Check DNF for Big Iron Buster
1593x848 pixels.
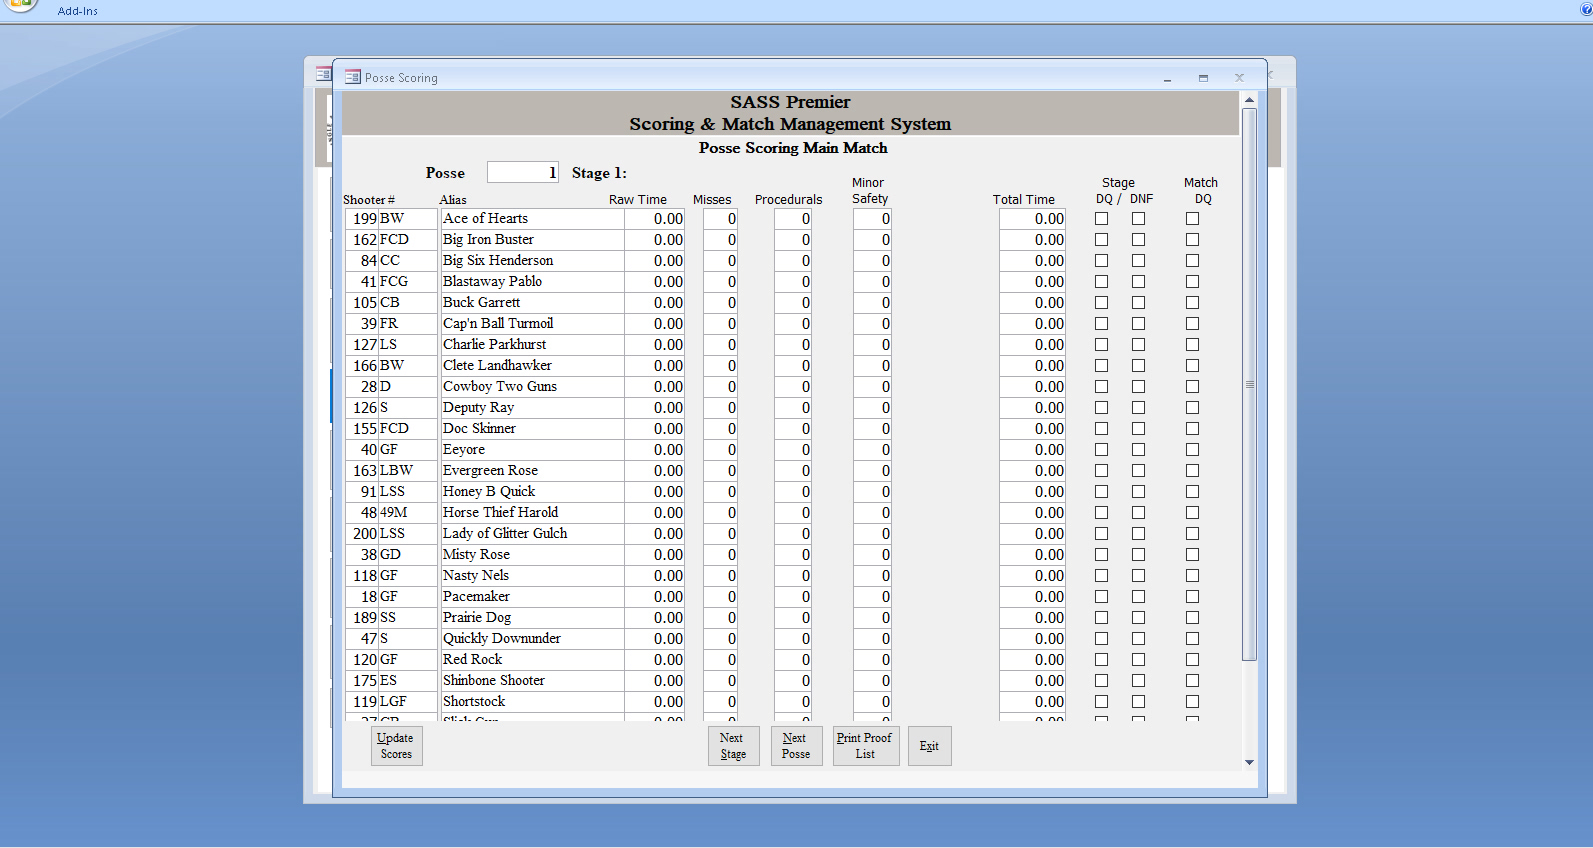(1138, 240)
